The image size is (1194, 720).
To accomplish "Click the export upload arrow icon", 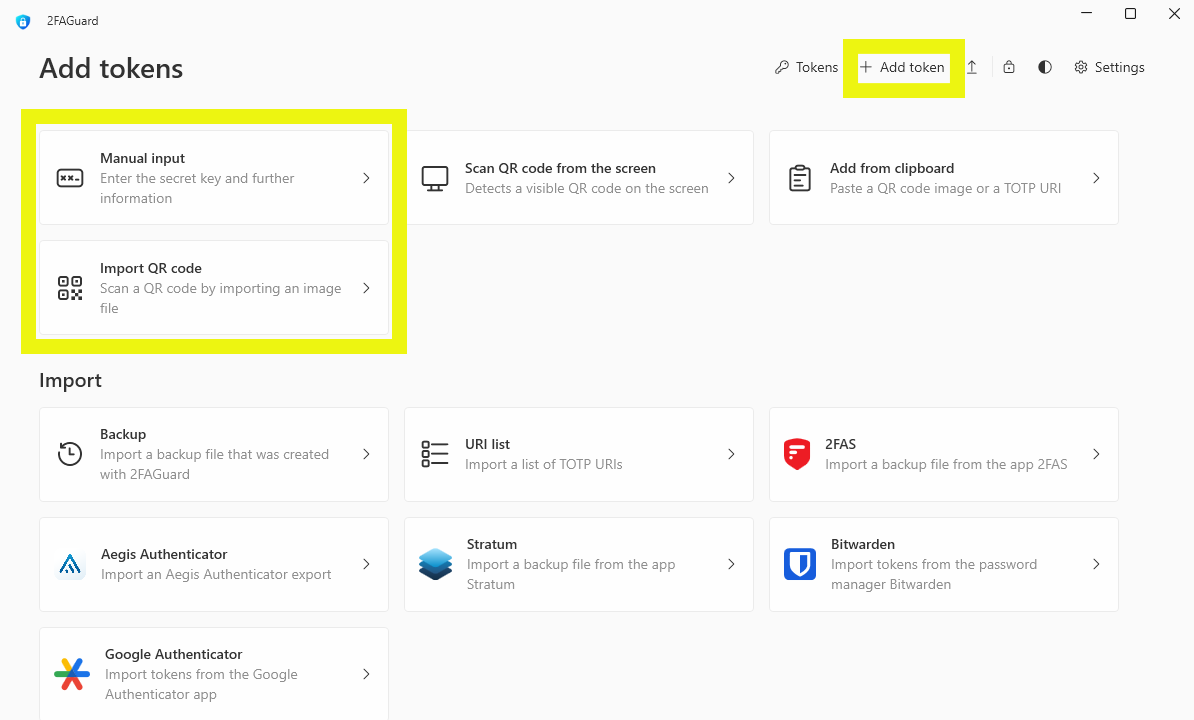I will 971,67.
